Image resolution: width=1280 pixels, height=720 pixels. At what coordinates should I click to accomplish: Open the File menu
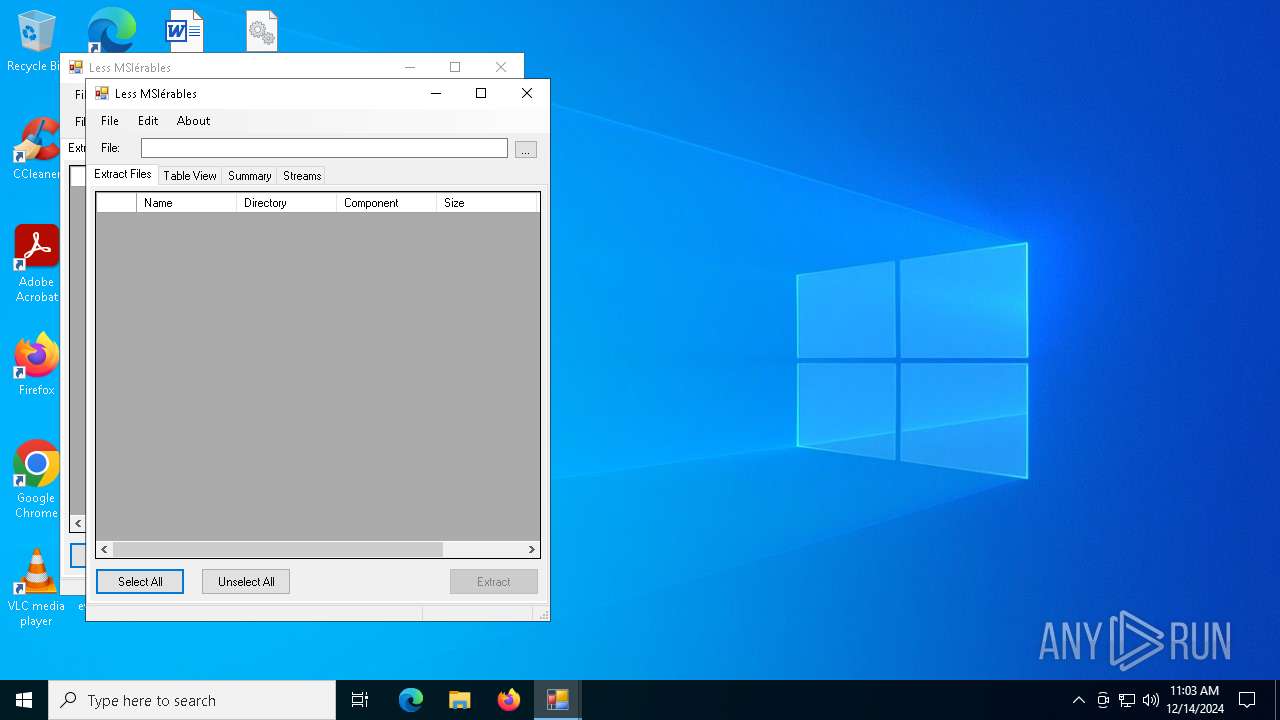point(110,121)
